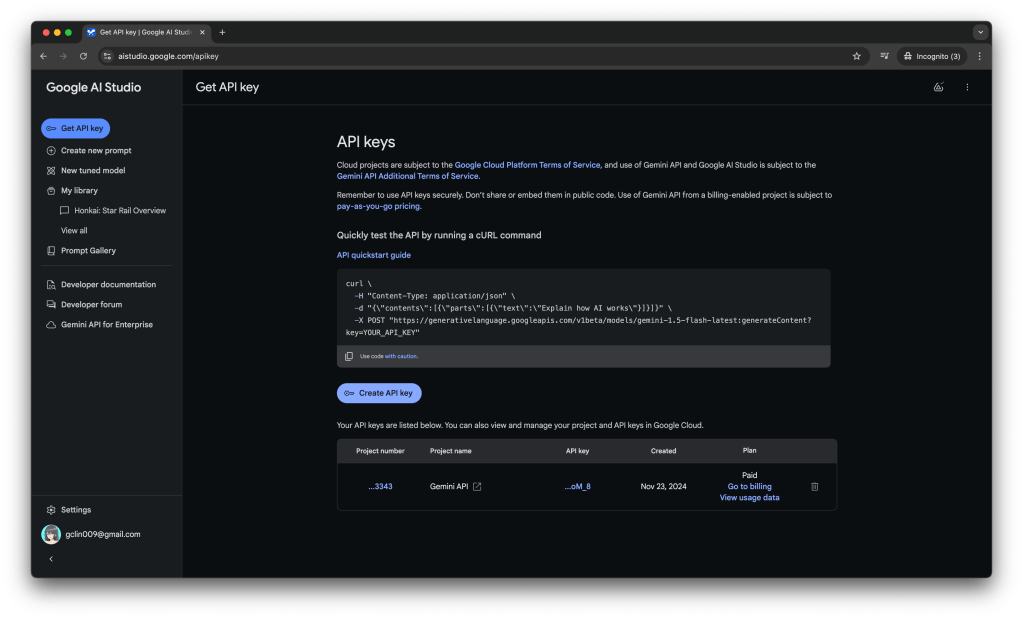This screenshot has height=619, width=1023.
Task: Follow the API quickstart guide link
Action: click(x=373, y=255)
